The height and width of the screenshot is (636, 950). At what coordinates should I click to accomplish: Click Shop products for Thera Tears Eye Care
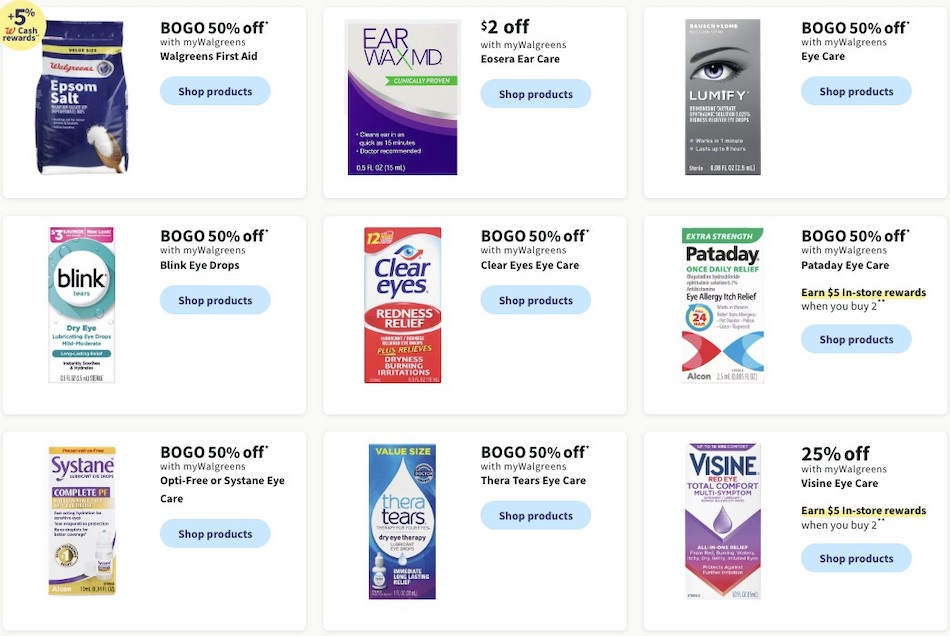click(x=535, y=516)
